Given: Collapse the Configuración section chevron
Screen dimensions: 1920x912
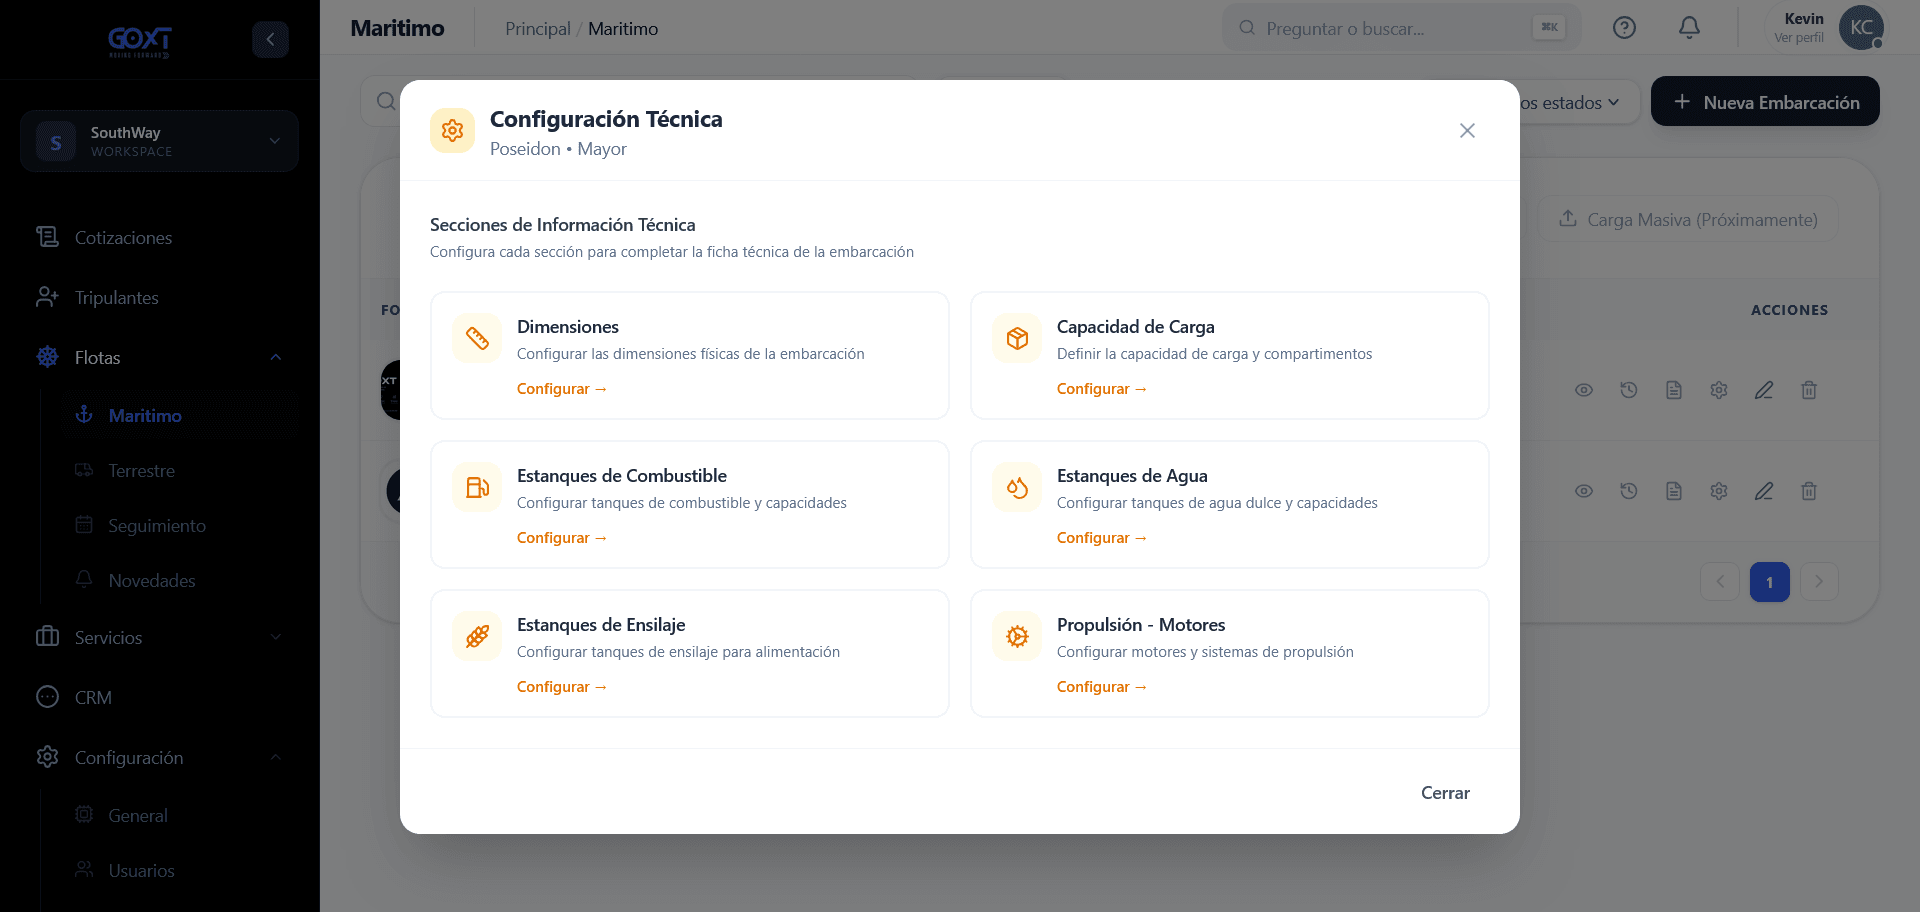Looking at the screenshot, I should (x=276, y=758).
